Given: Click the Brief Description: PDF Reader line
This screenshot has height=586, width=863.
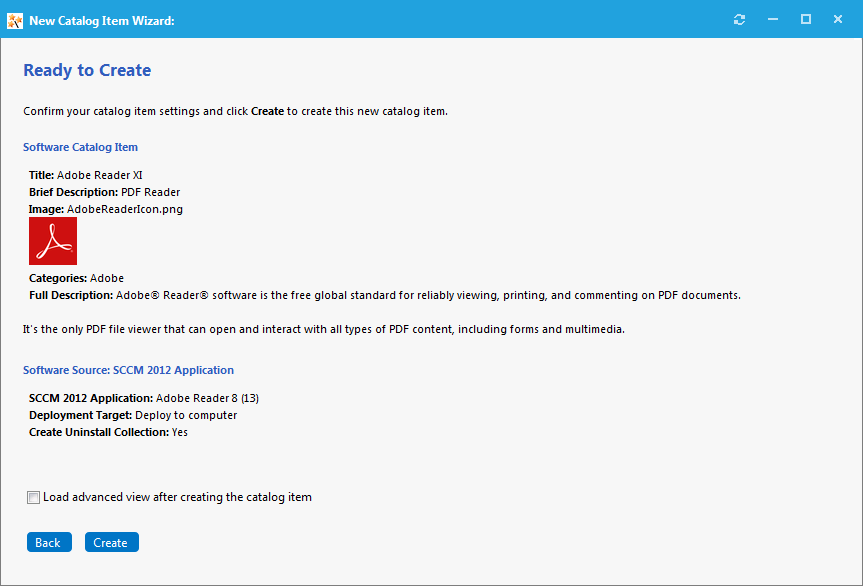Looking at the screenshot, I should point(104,192).
